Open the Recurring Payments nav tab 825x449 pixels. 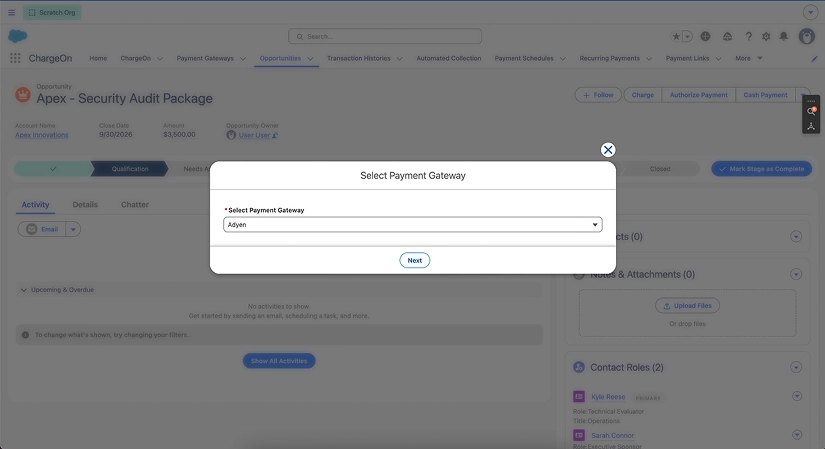(x=610, y=58)
